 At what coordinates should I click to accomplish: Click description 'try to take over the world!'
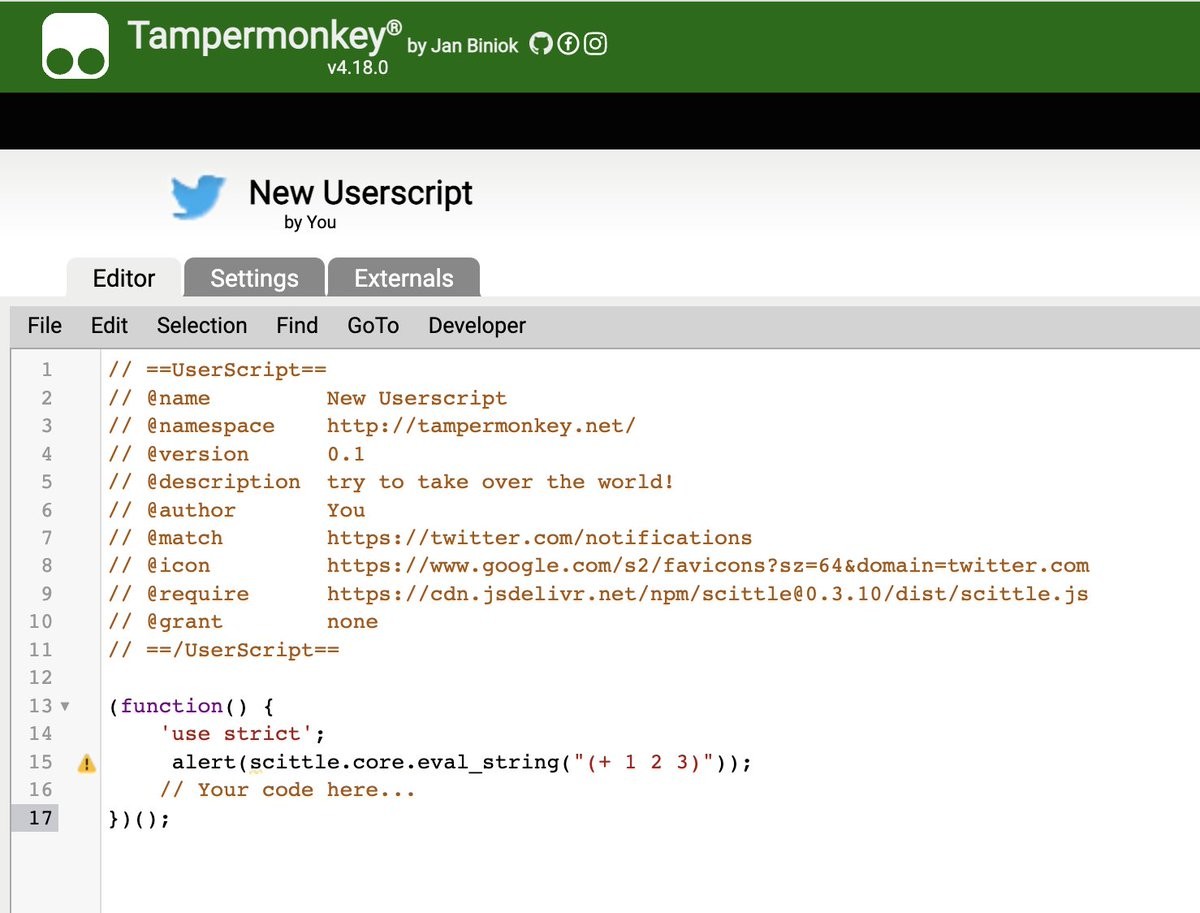coord(500,482)
